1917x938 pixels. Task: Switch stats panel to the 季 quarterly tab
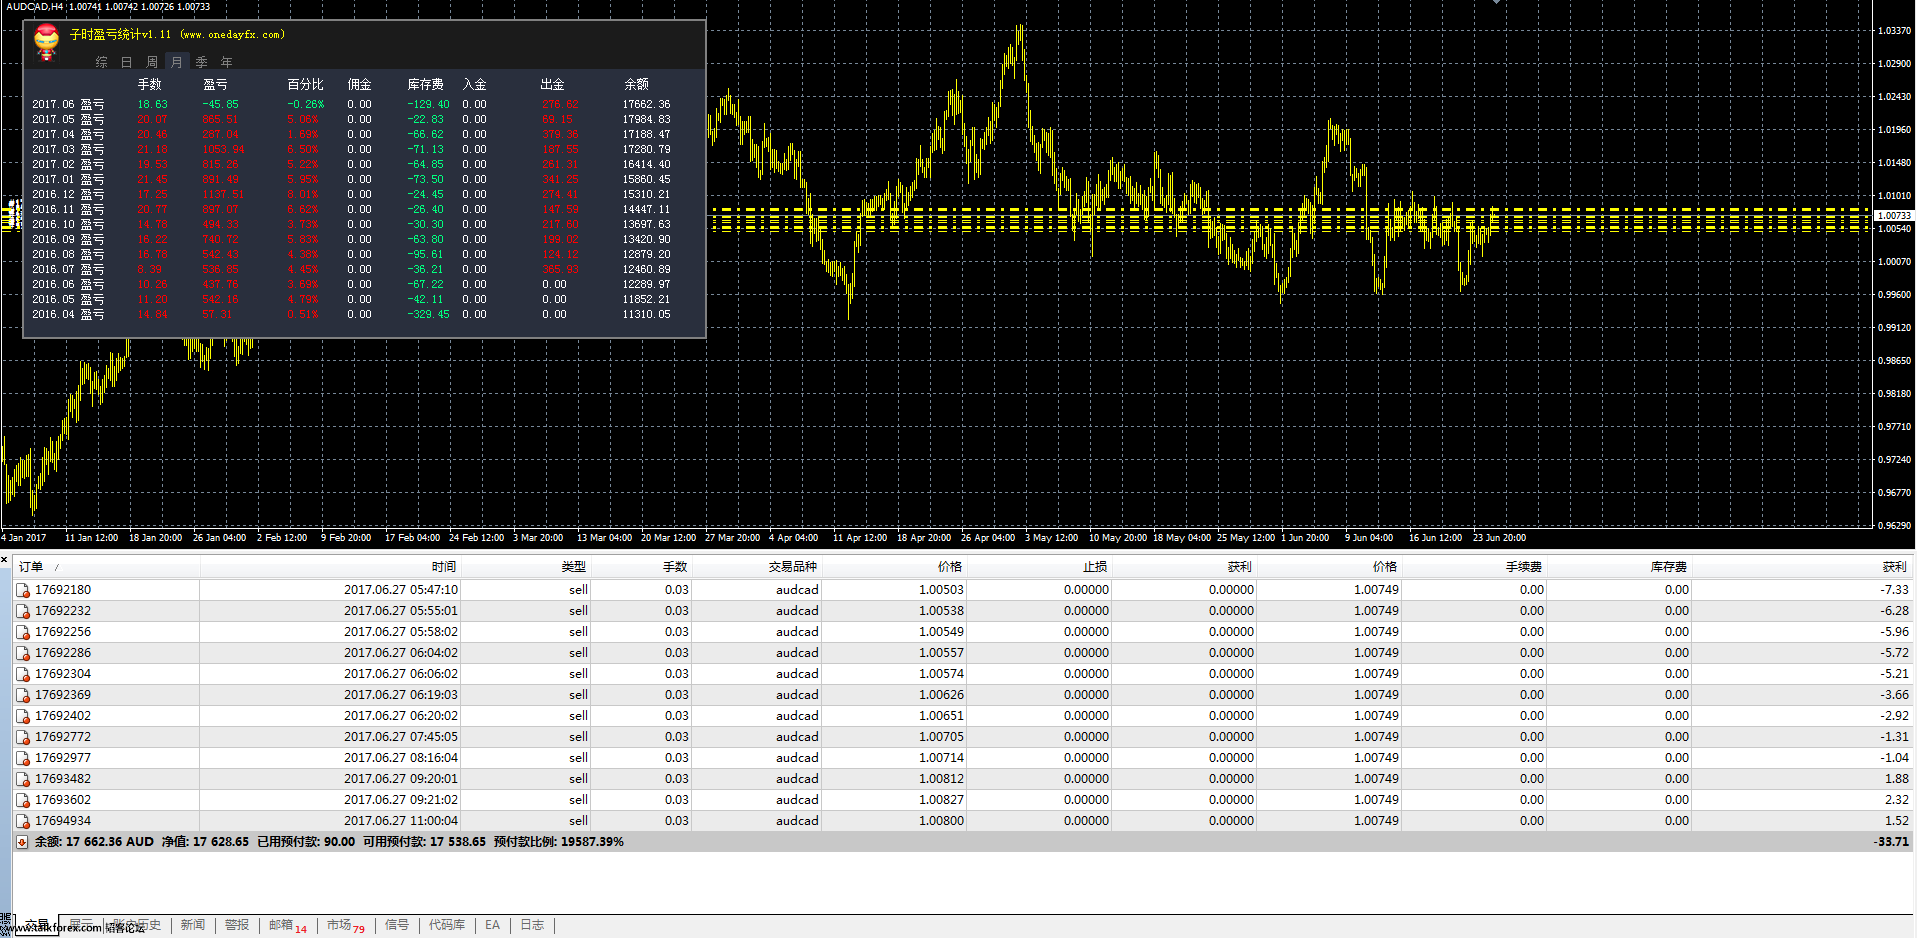coord(202,62)
